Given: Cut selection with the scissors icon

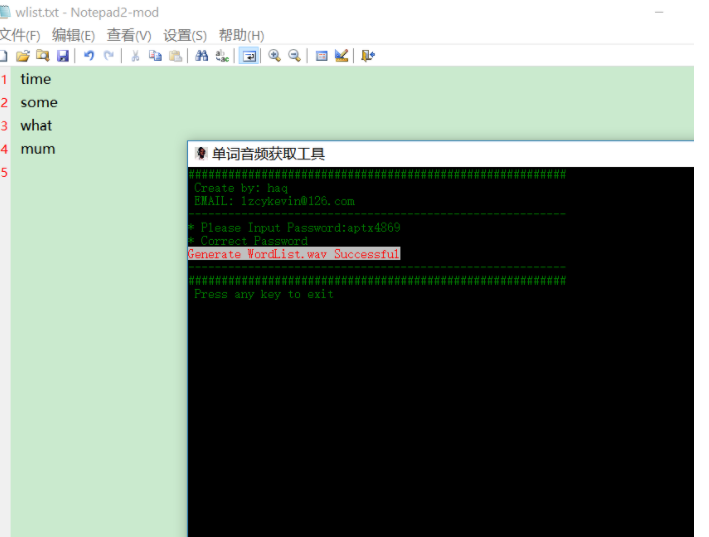Looking at the screenshot, I should click(135, 56).
